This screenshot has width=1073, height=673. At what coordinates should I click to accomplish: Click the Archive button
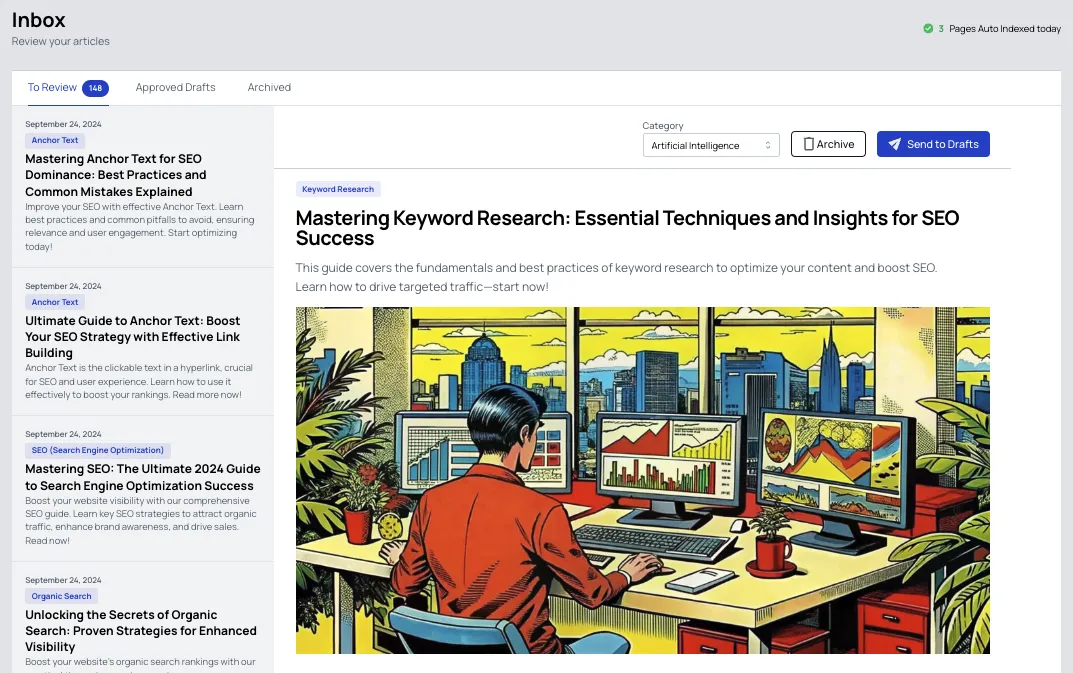(828, 144)
